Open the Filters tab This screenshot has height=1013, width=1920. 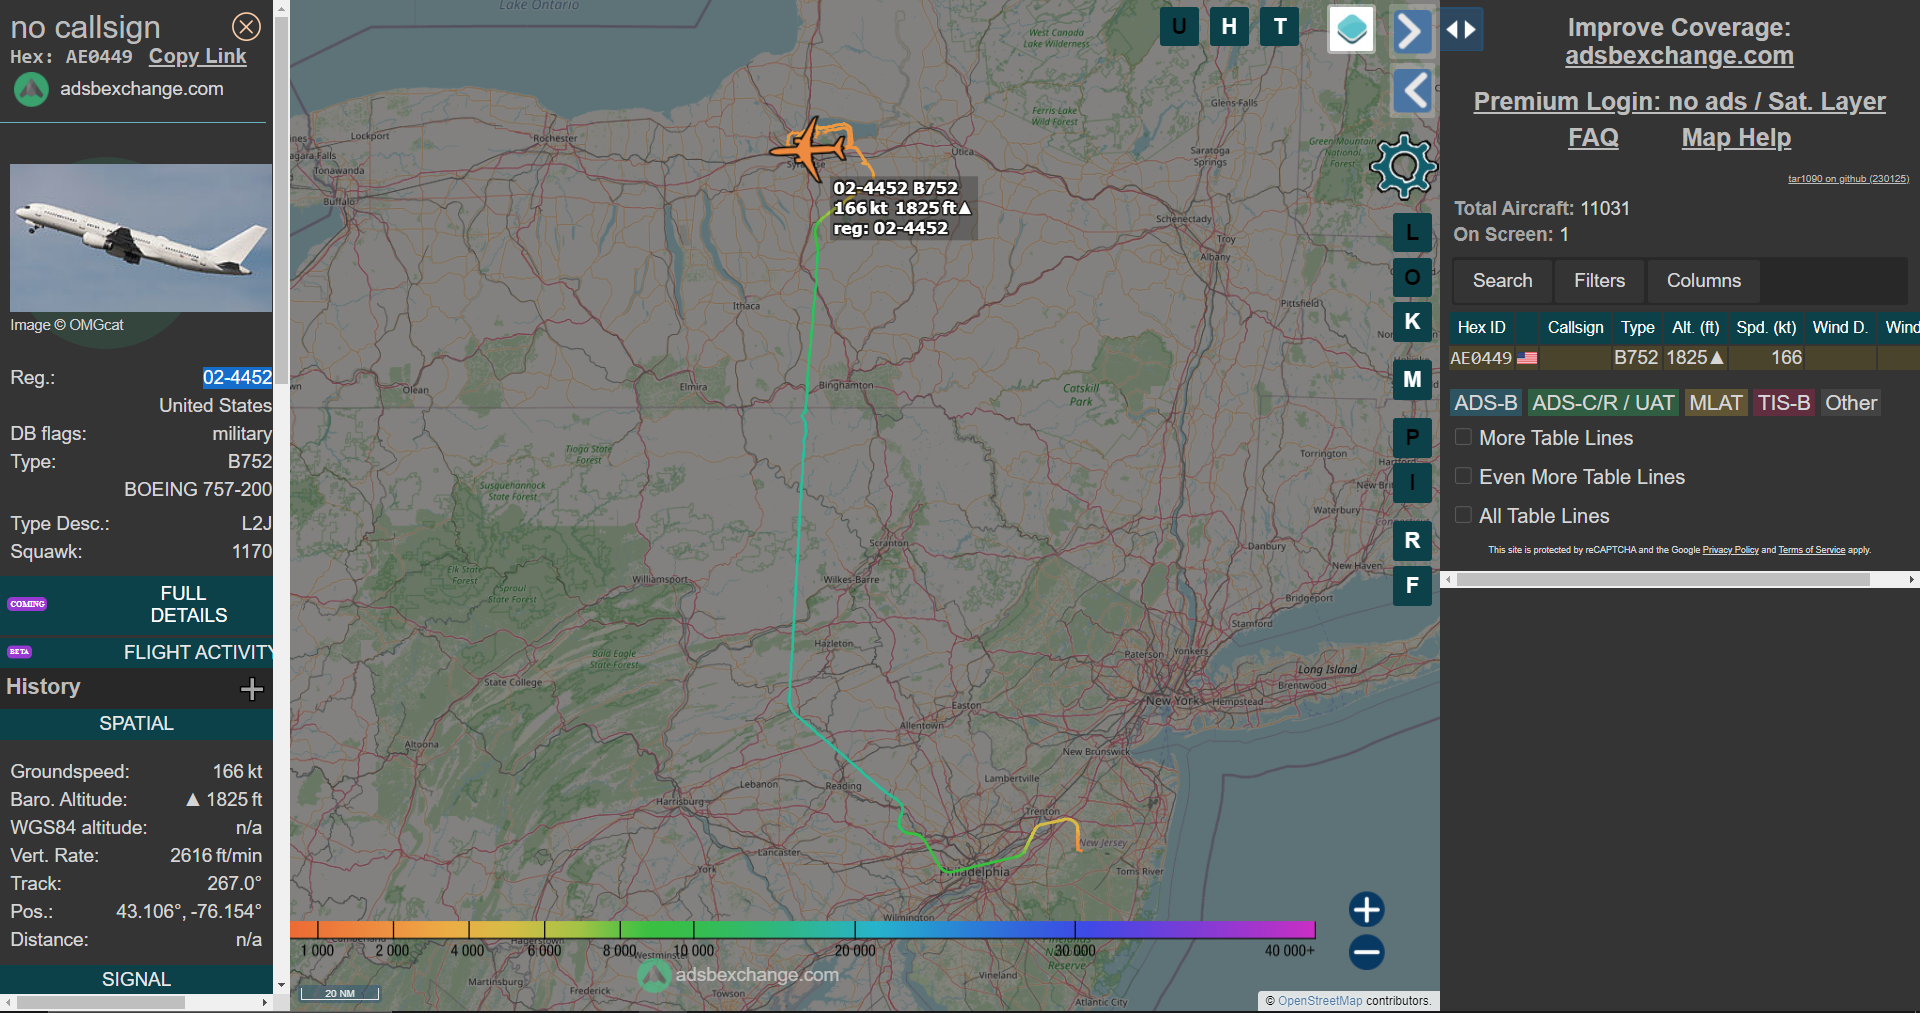(x=1599, y=281)
